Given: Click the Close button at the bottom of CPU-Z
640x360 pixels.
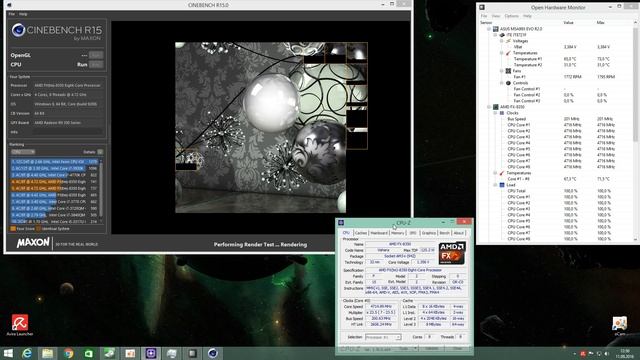Looking at the screenshot, I should 458,349.
